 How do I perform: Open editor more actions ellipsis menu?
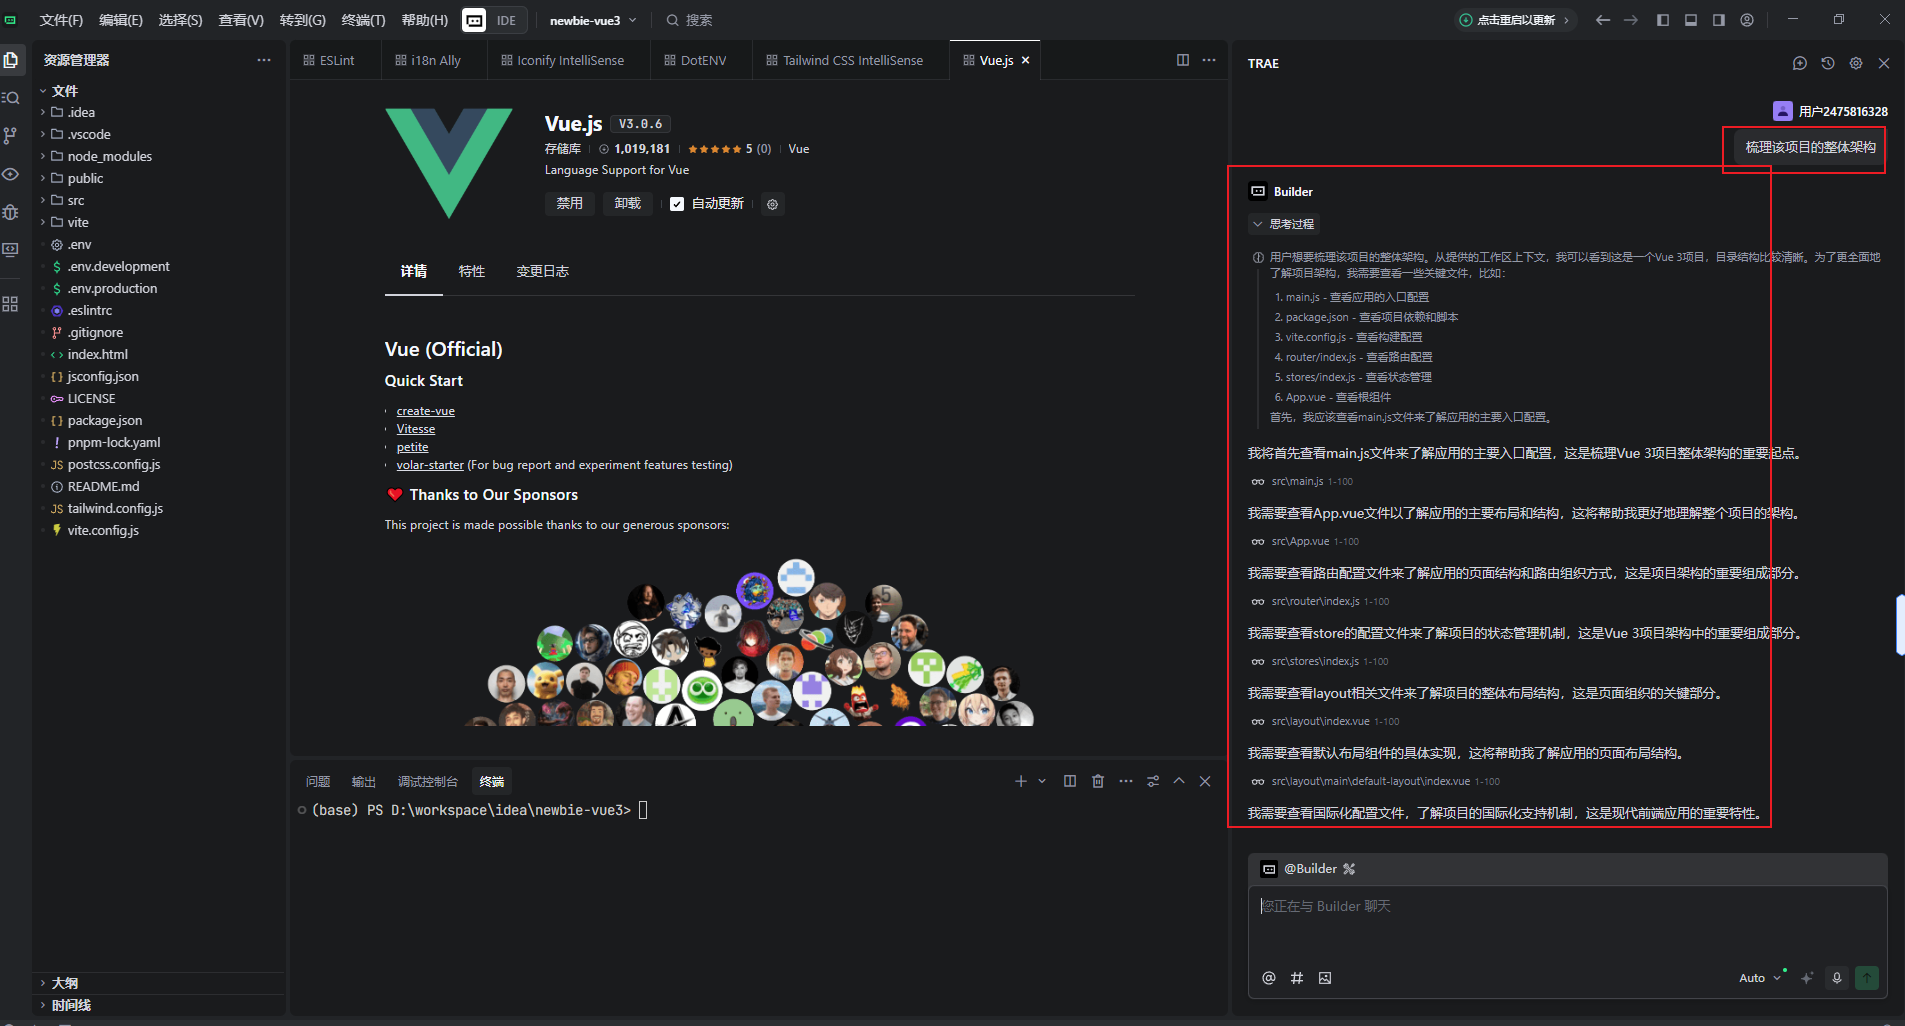click(x=1209, y=60)
